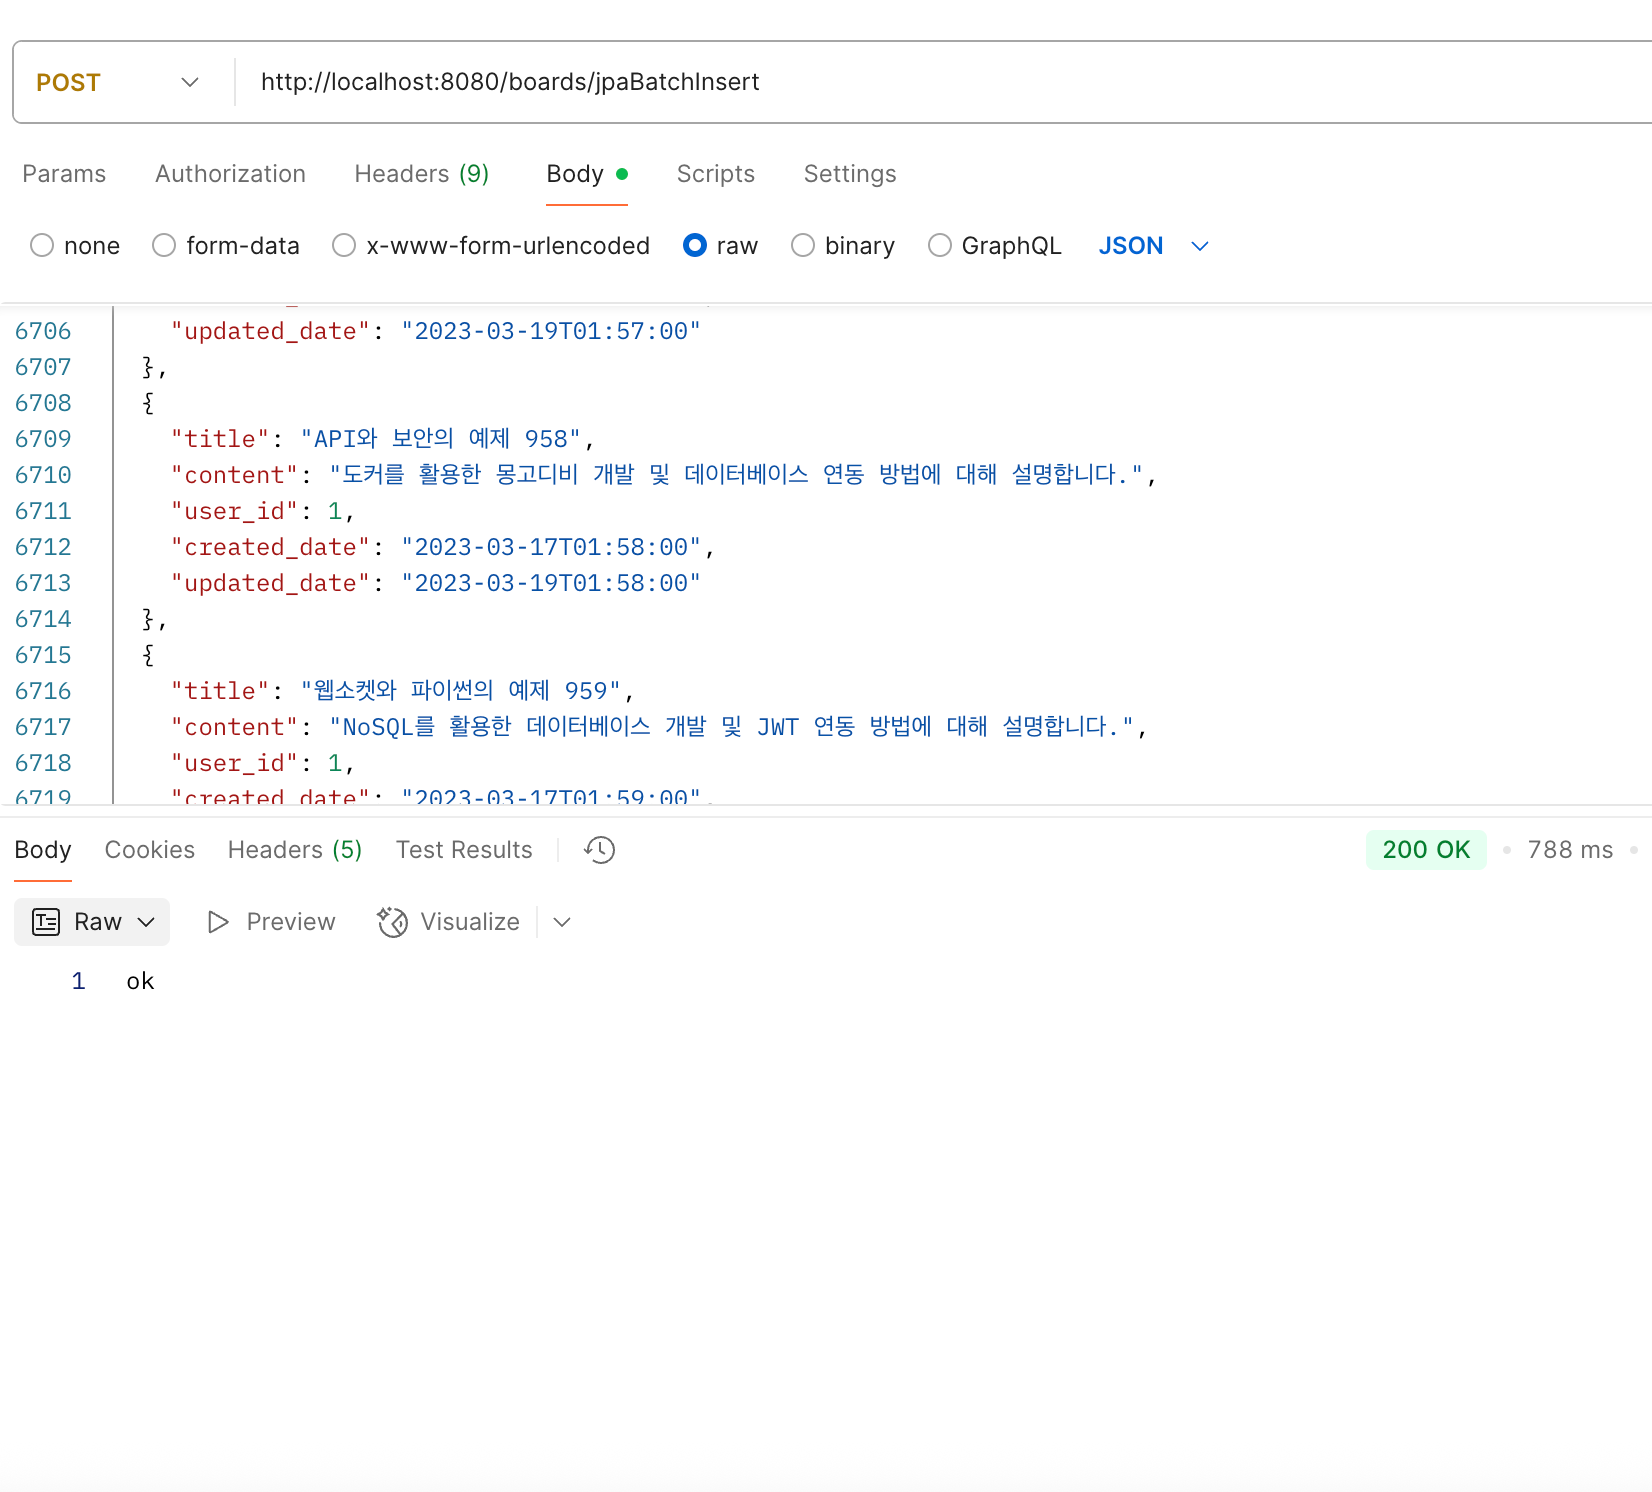Open the Test Results tab

tap(464, 850)
